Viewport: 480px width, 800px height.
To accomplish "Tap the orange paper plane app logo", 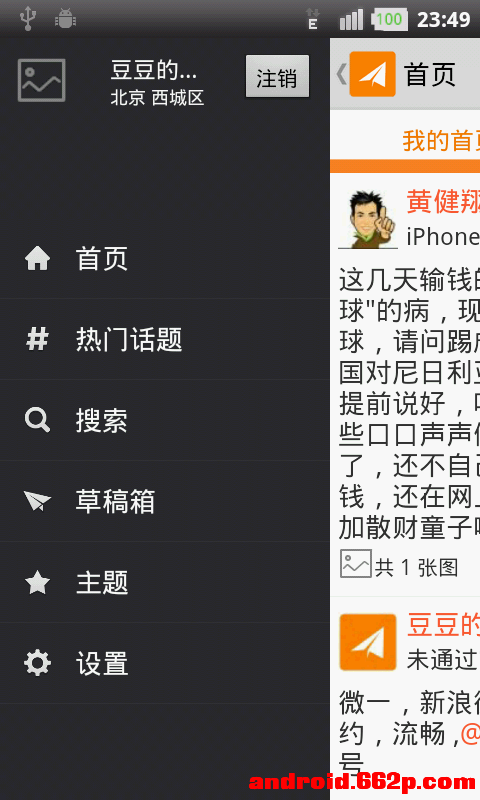I will pyautogui.click(x=372, y=74).
